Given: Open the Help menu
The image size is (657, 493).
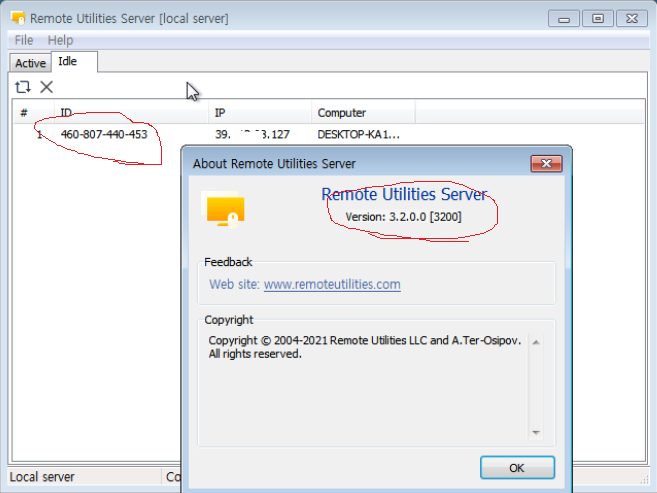Looking at the screenshot, I should point(60,40).
